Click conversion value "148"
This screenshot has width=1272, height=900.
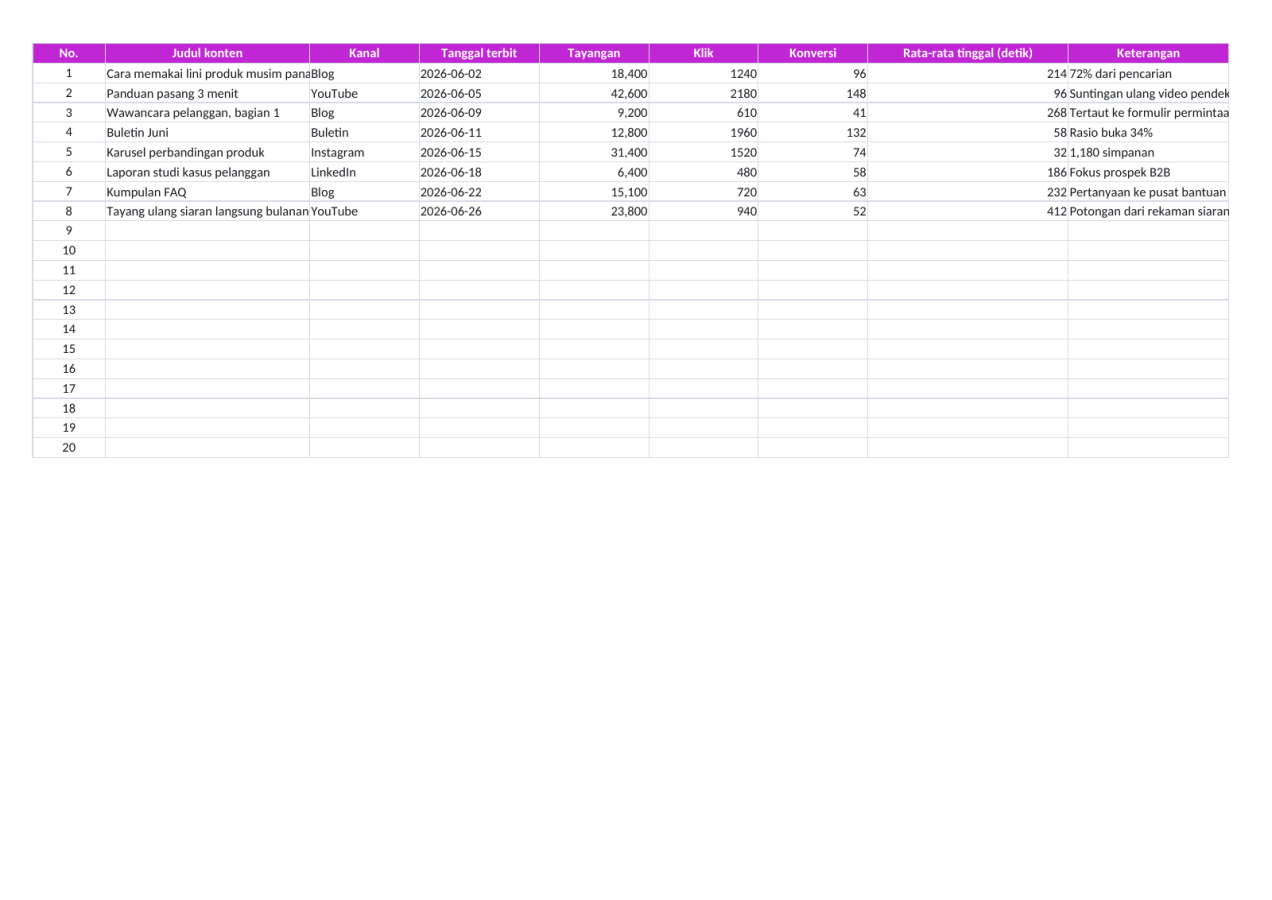pos(812,93)
